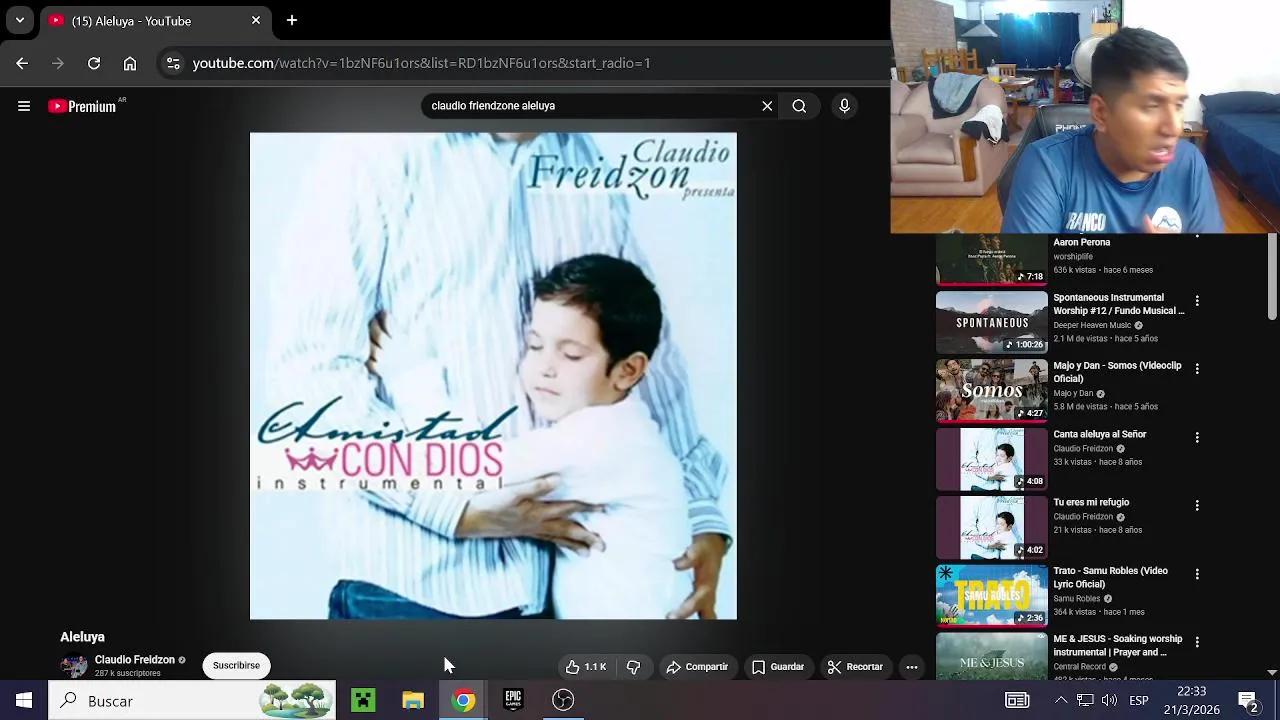Viewport: 1280px width, 720px height.
Task: Subscribe with the Suscribirse button
Action: pyautogui.click(x=236, y=665)
